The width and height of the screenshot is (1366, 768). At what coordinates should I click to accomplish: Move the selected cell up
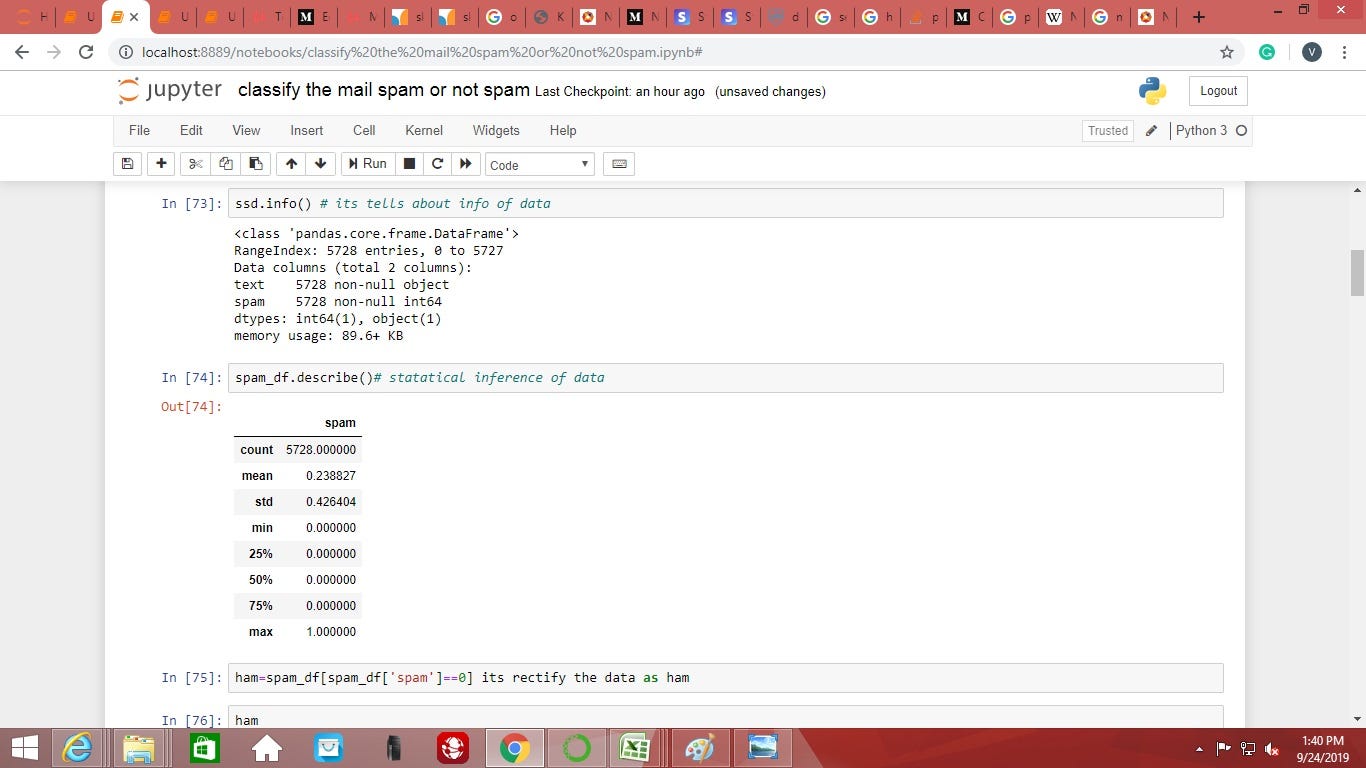[290, 163]
